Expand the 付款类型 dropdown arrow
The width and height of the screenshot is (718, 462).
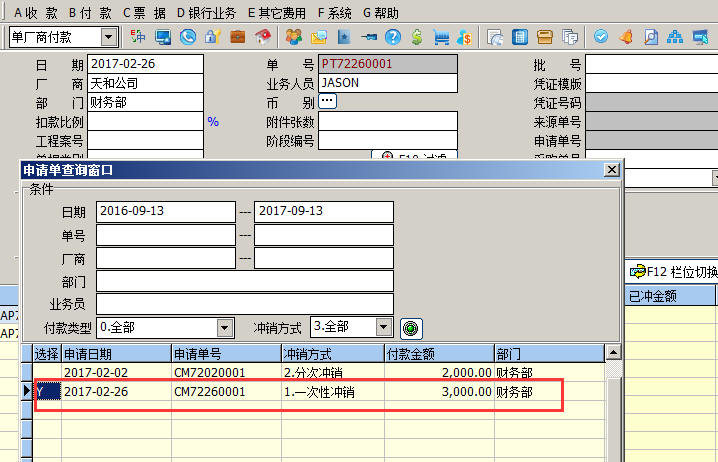point(224,328)
